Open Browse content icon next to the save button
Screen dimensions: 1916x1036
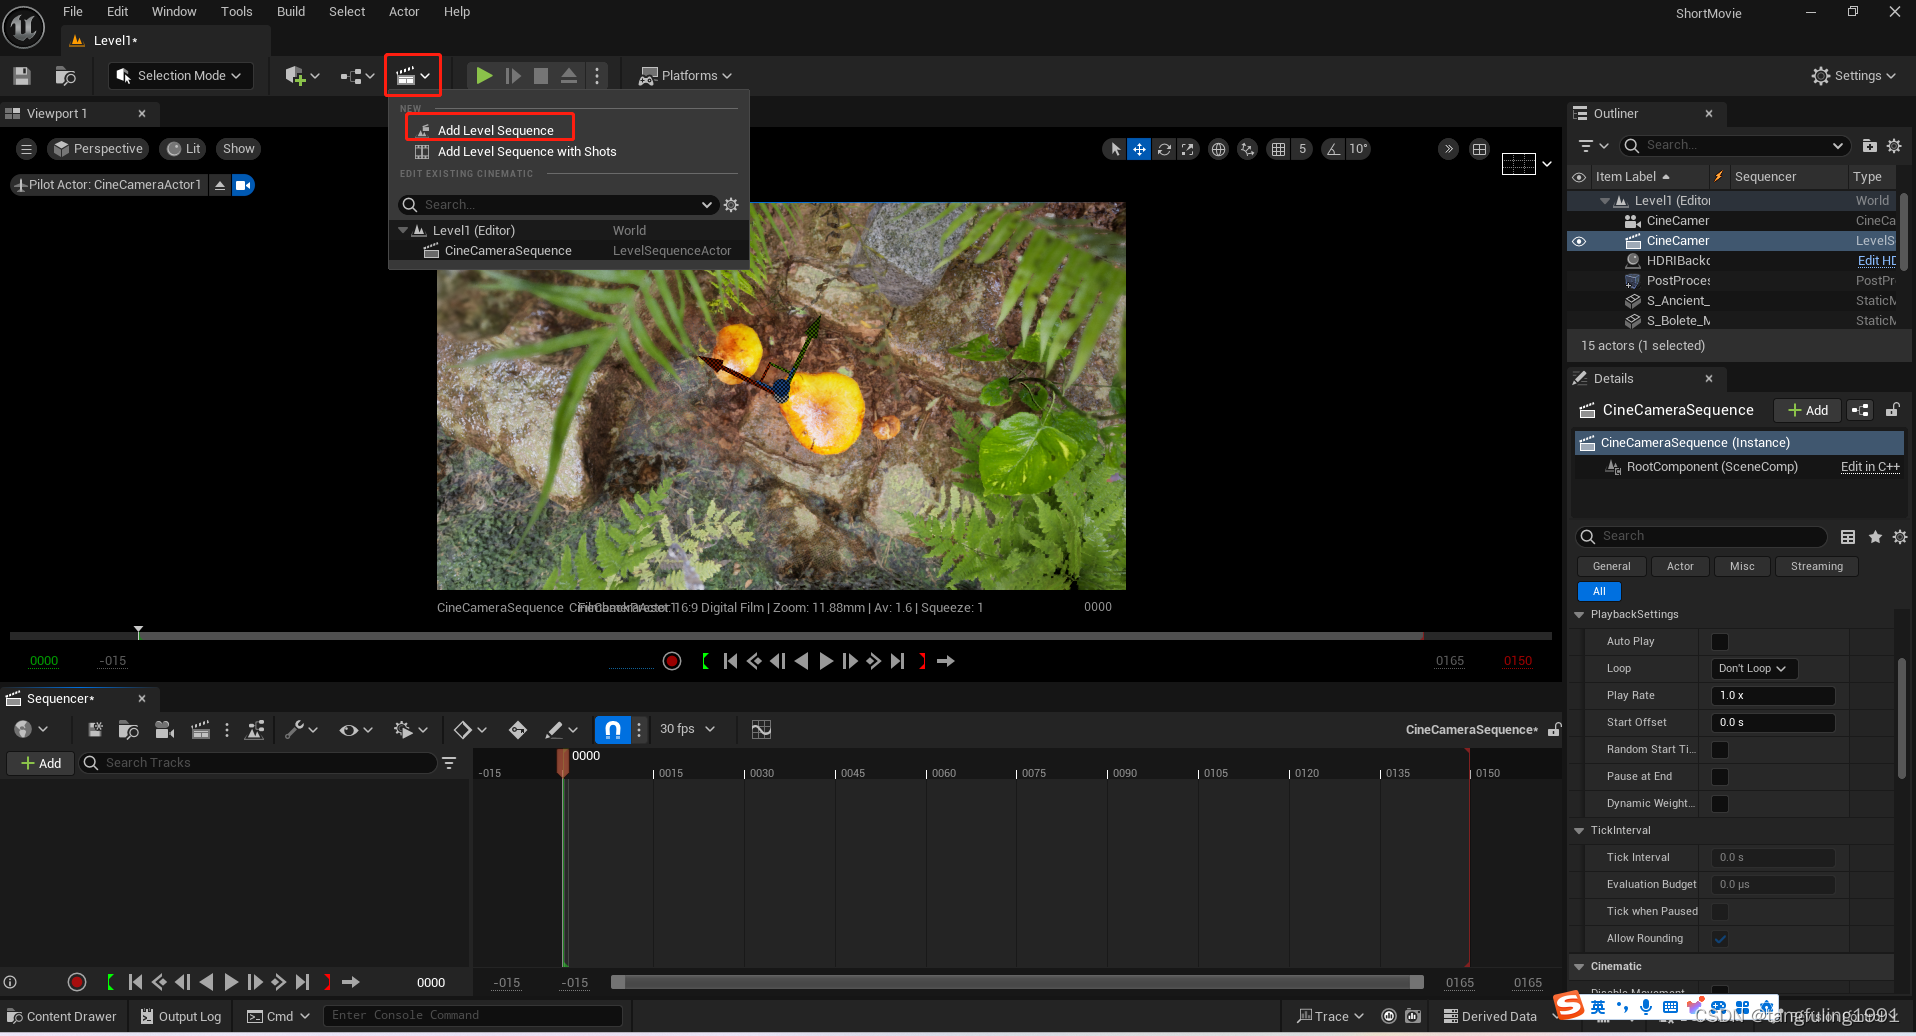(x=66, y=76)
